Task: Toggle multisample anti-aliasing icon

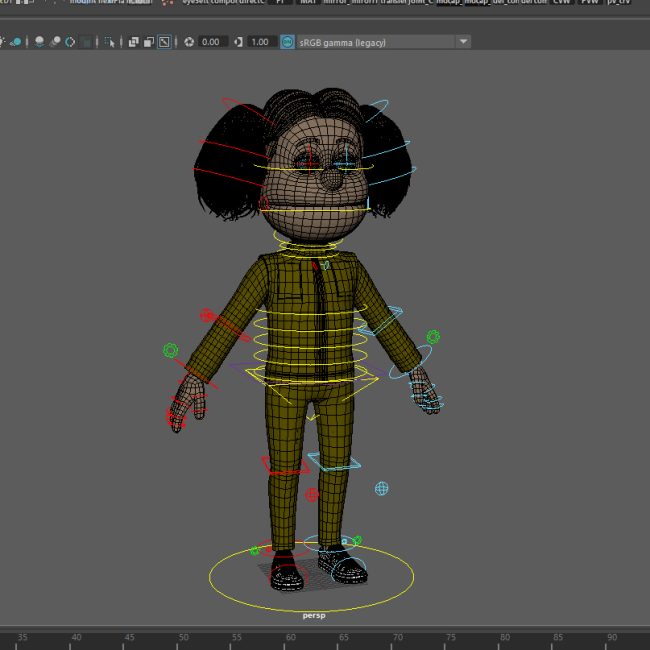Action: click(70, 41)
